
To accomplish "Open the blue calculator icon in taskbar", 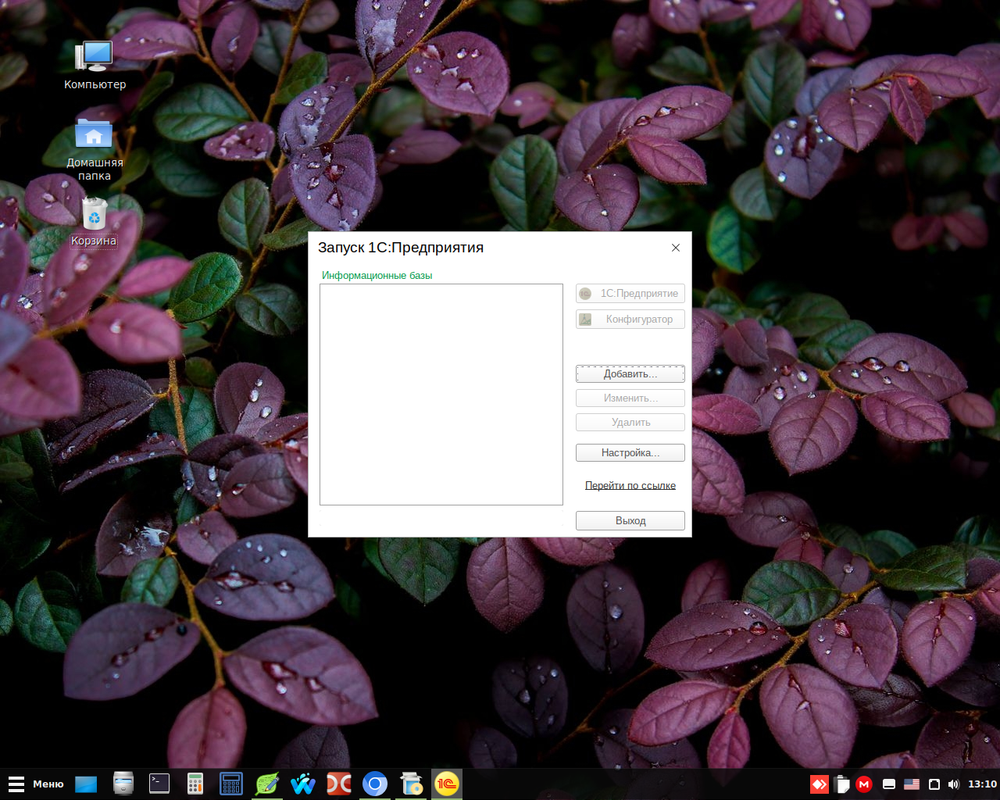I will tap(231, 784).
